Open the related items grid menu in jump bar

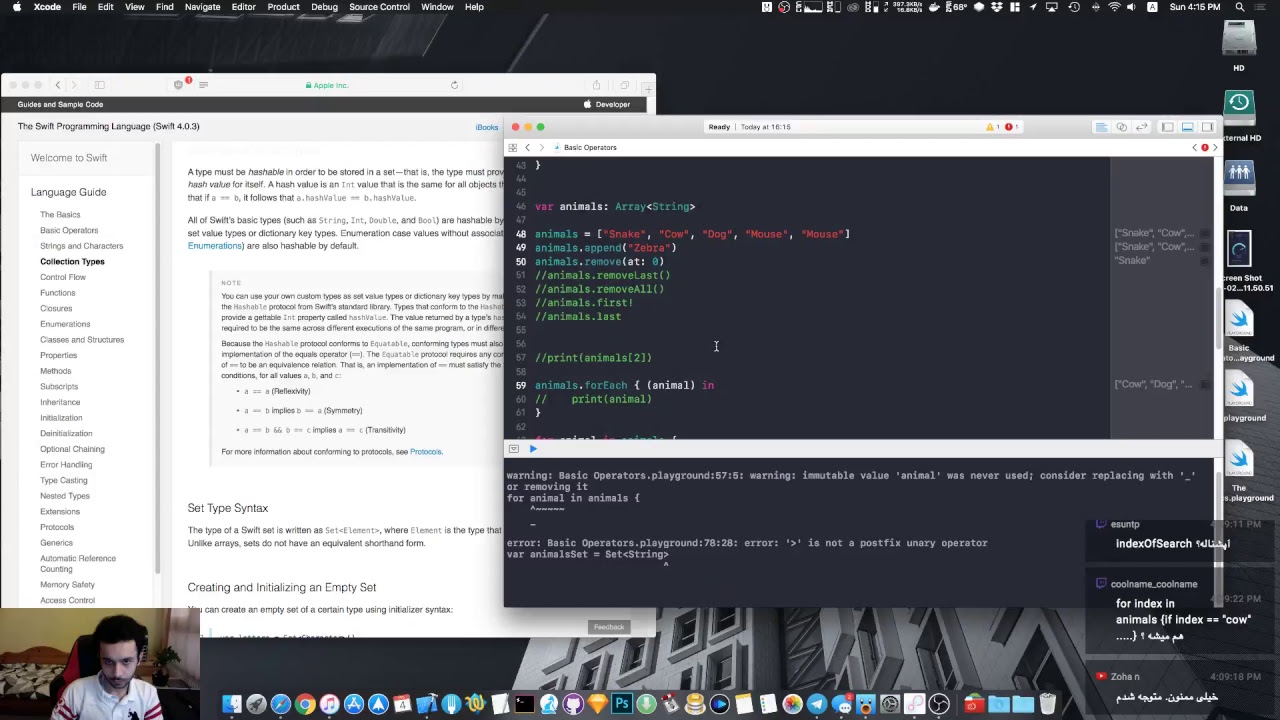pos(513,147)
